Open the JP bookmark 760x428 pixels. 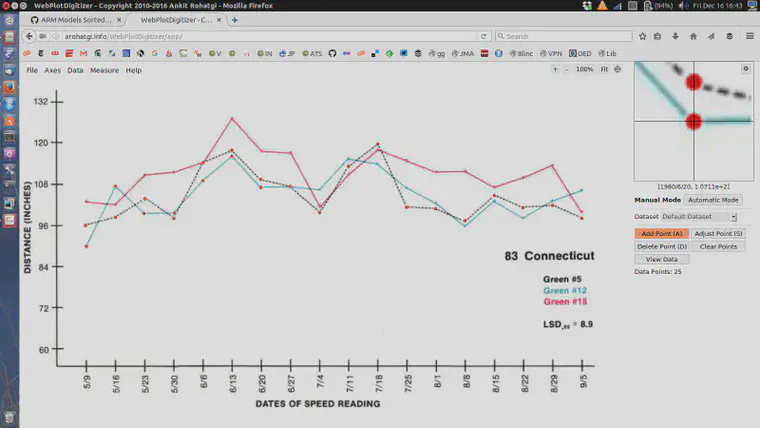click(x=287, y=53)
